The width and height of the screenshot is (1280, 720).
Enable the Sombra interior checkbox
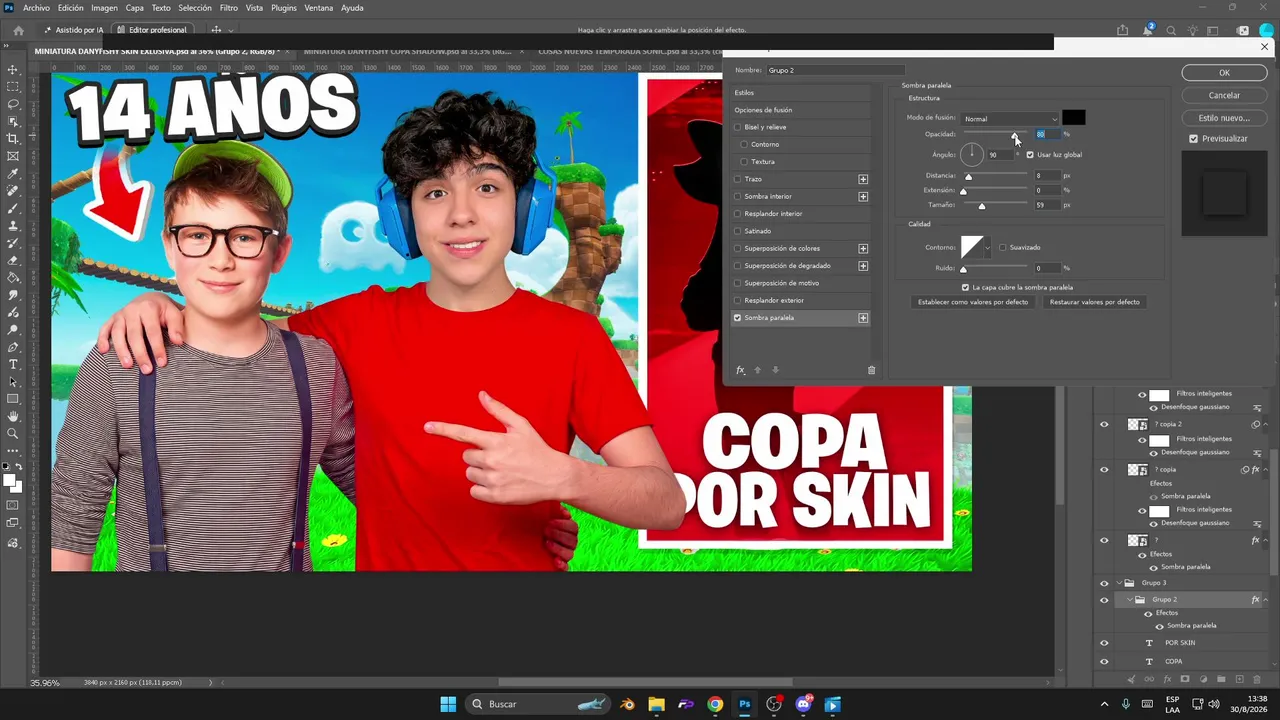[x=738, y=196]
